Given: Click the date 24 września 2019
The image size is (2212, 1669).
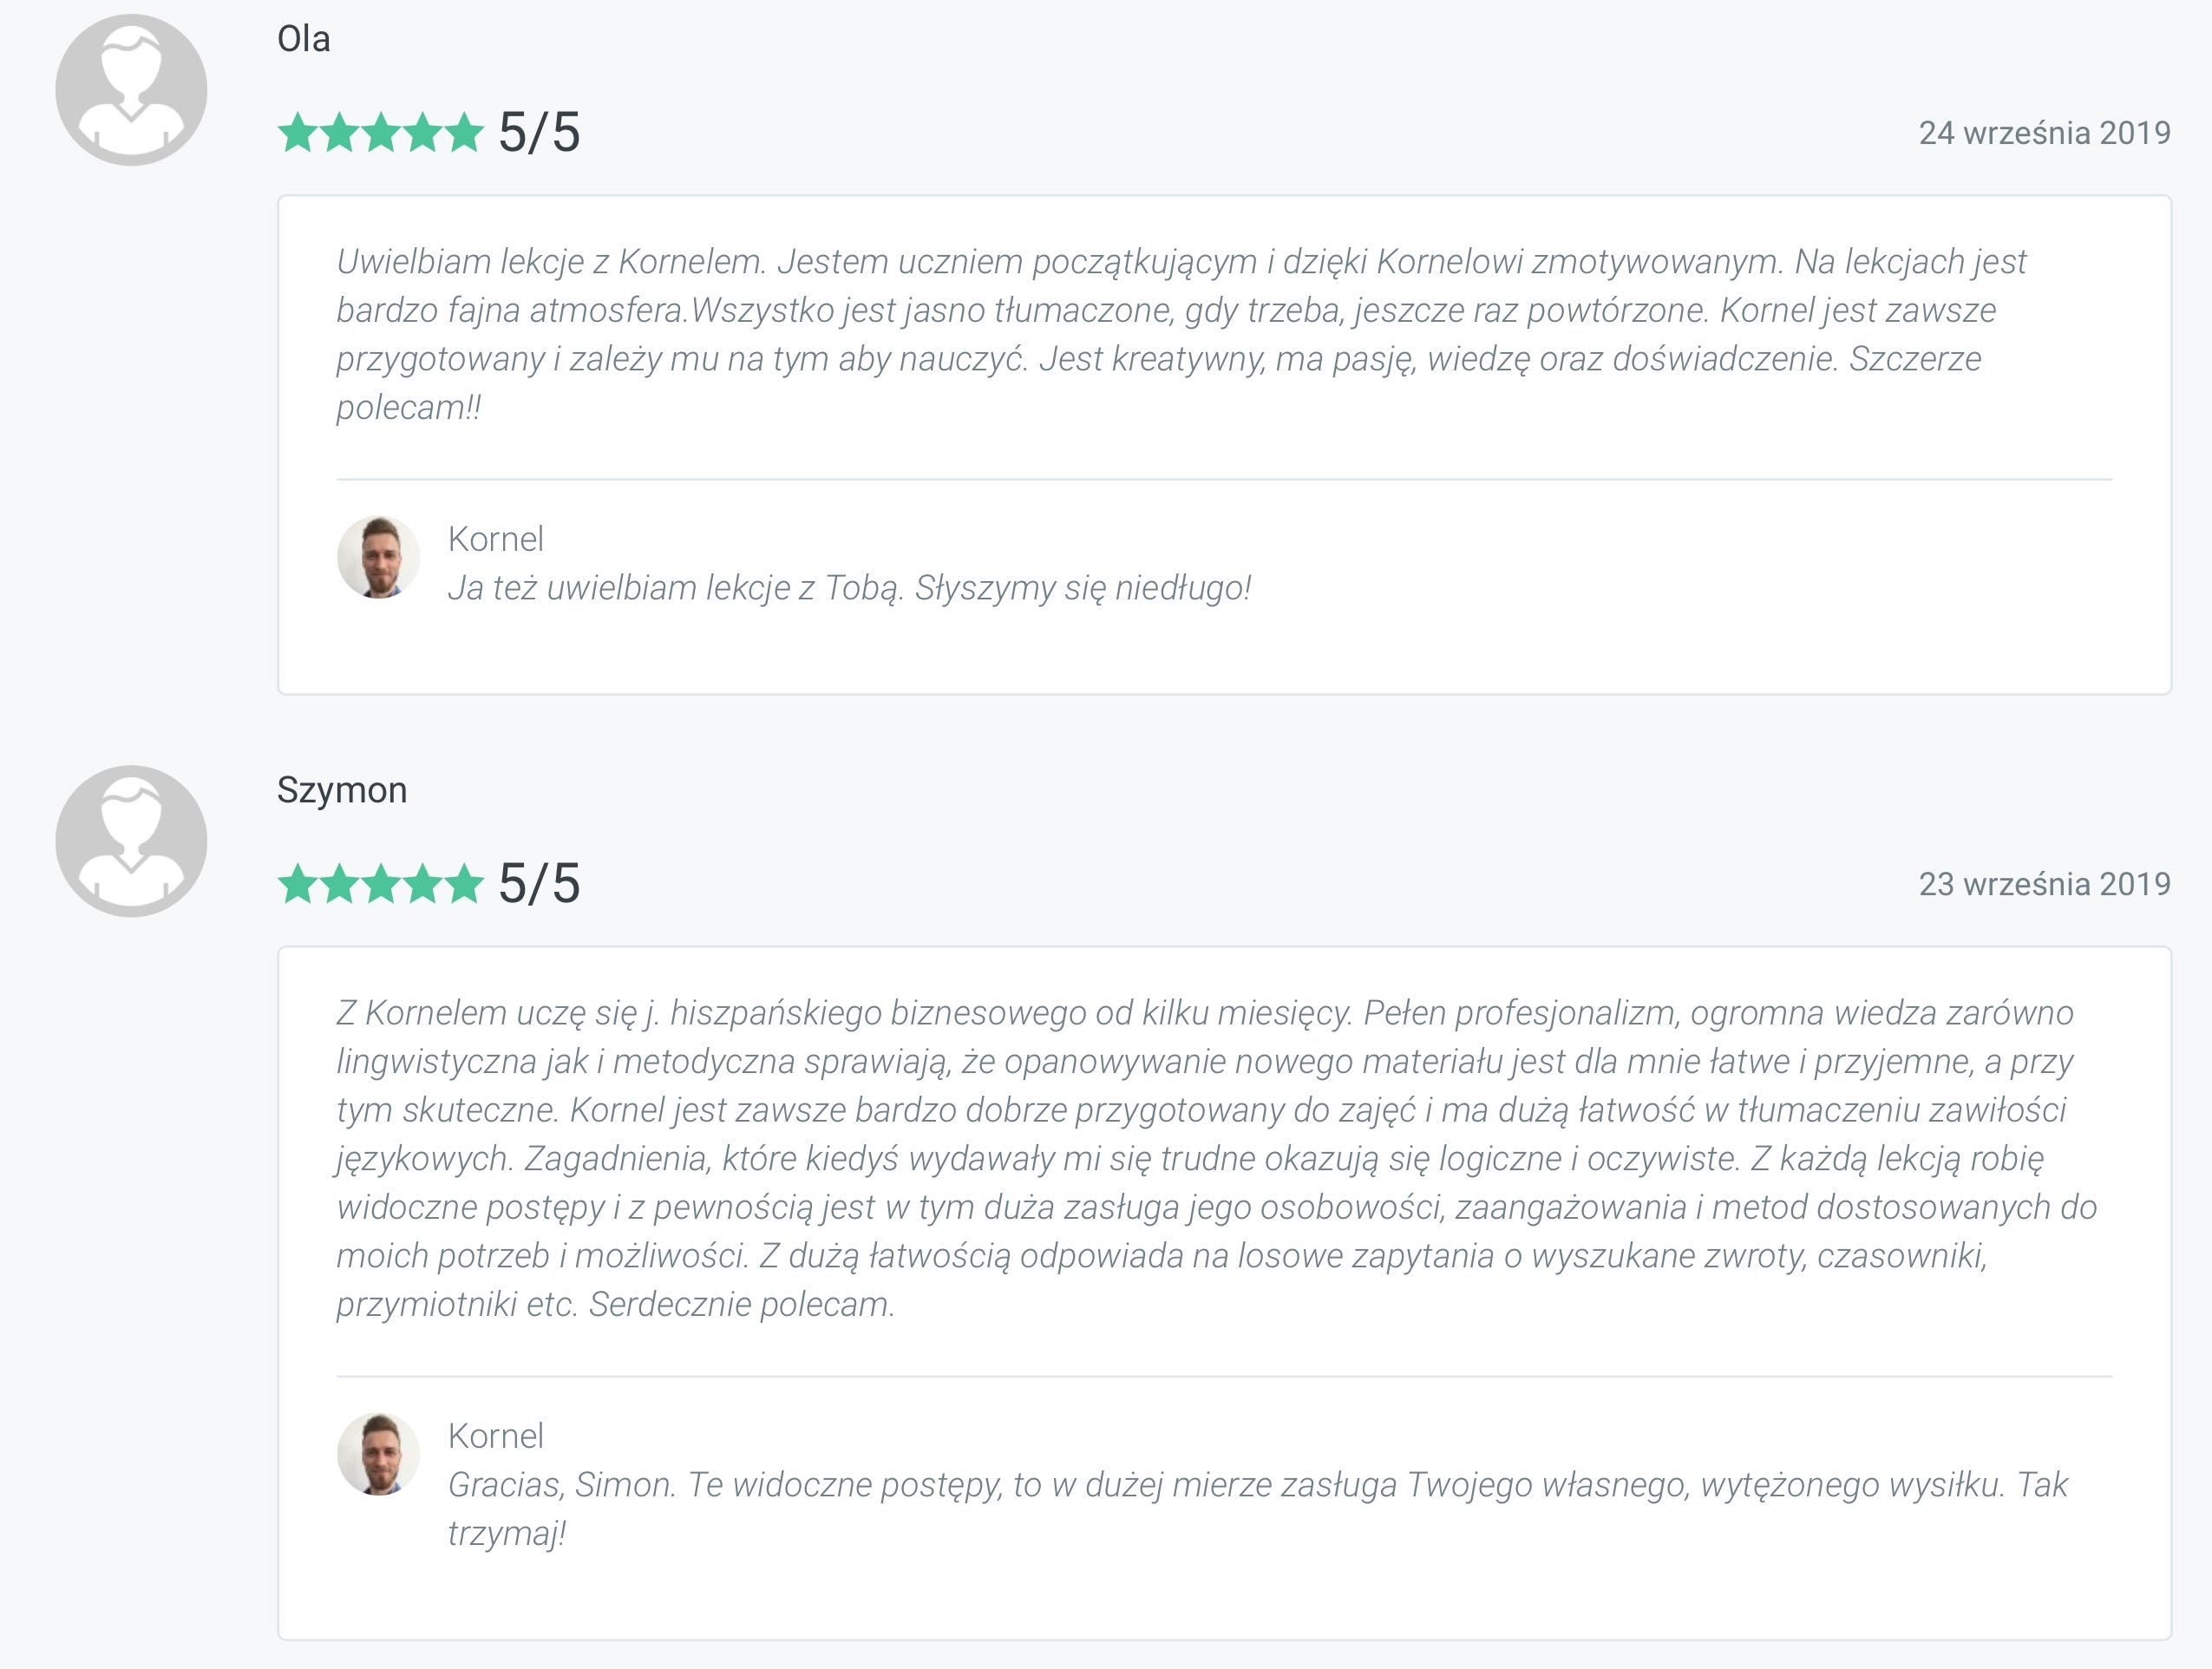Looking at the screenshot, I should click(x=2044, y=133).
